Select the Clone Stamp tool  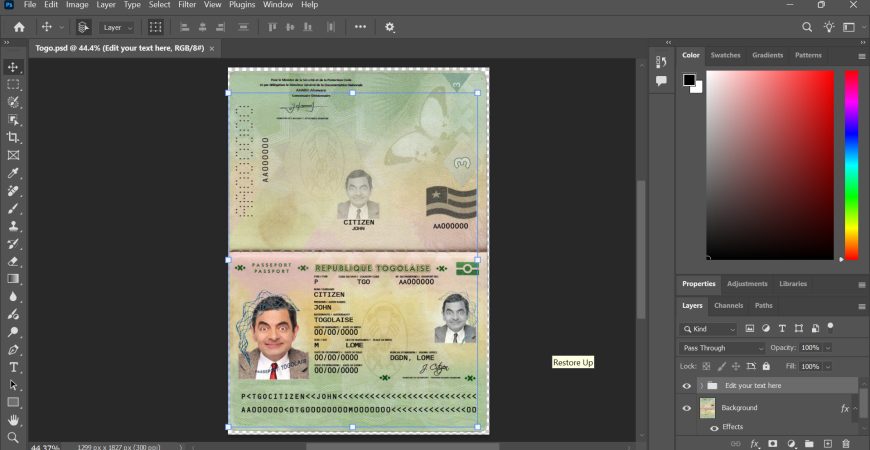(13, 226)
